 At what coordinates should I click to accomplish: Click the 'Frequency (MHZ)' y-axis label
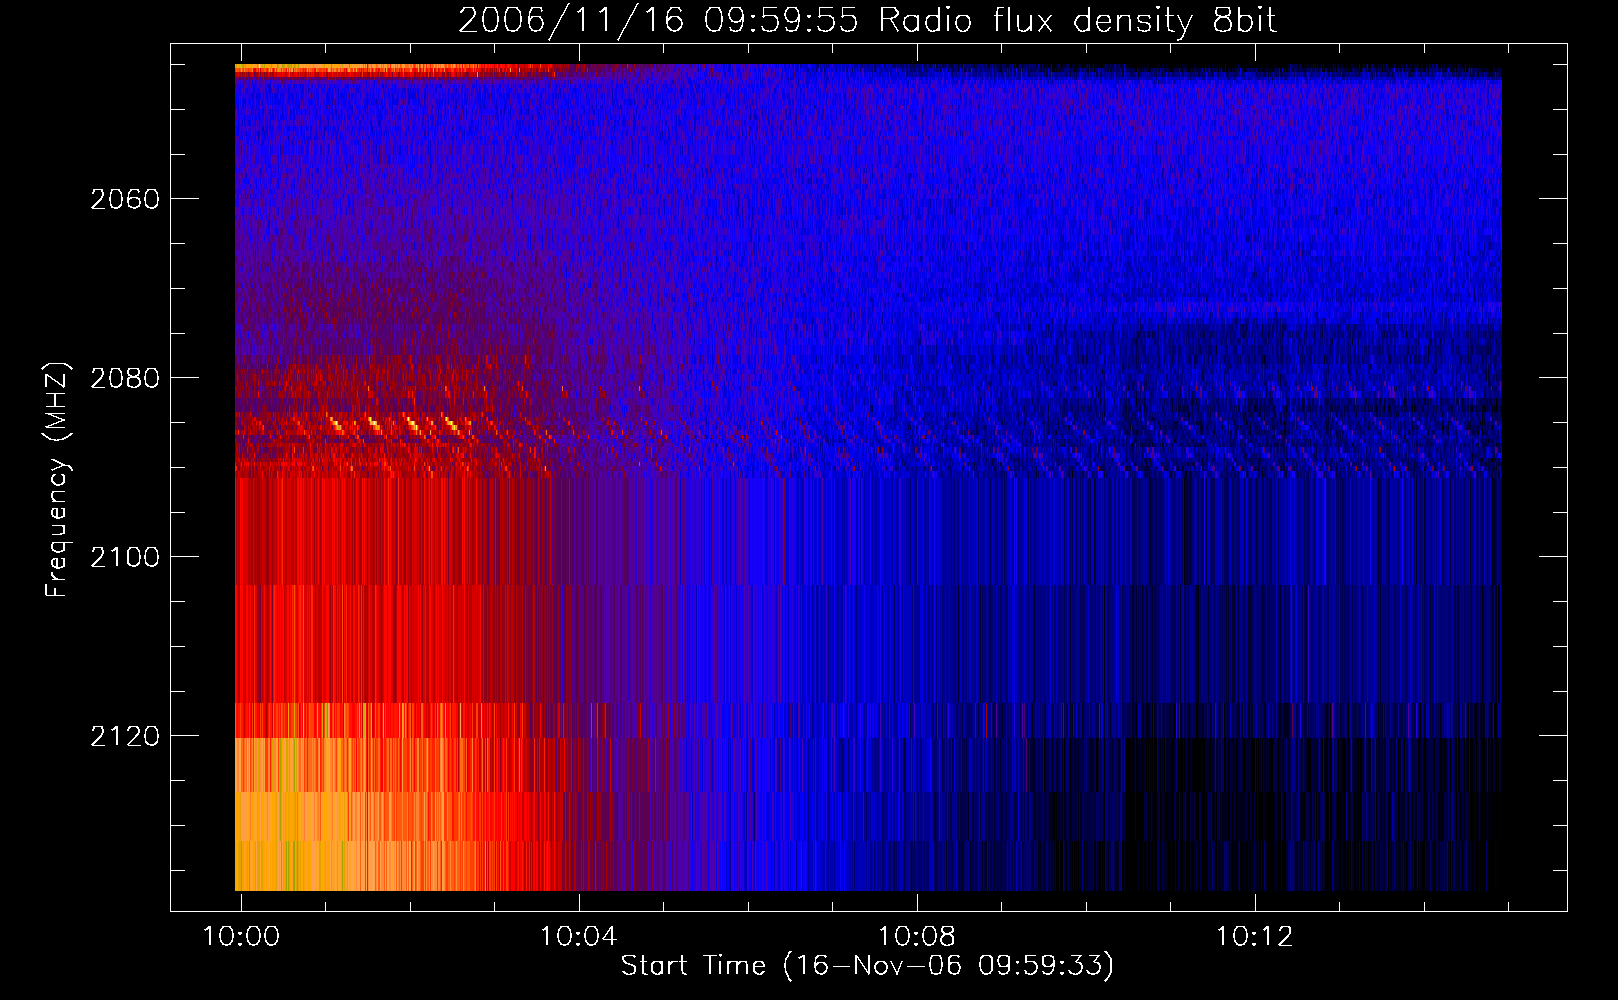tap(57, 480)
